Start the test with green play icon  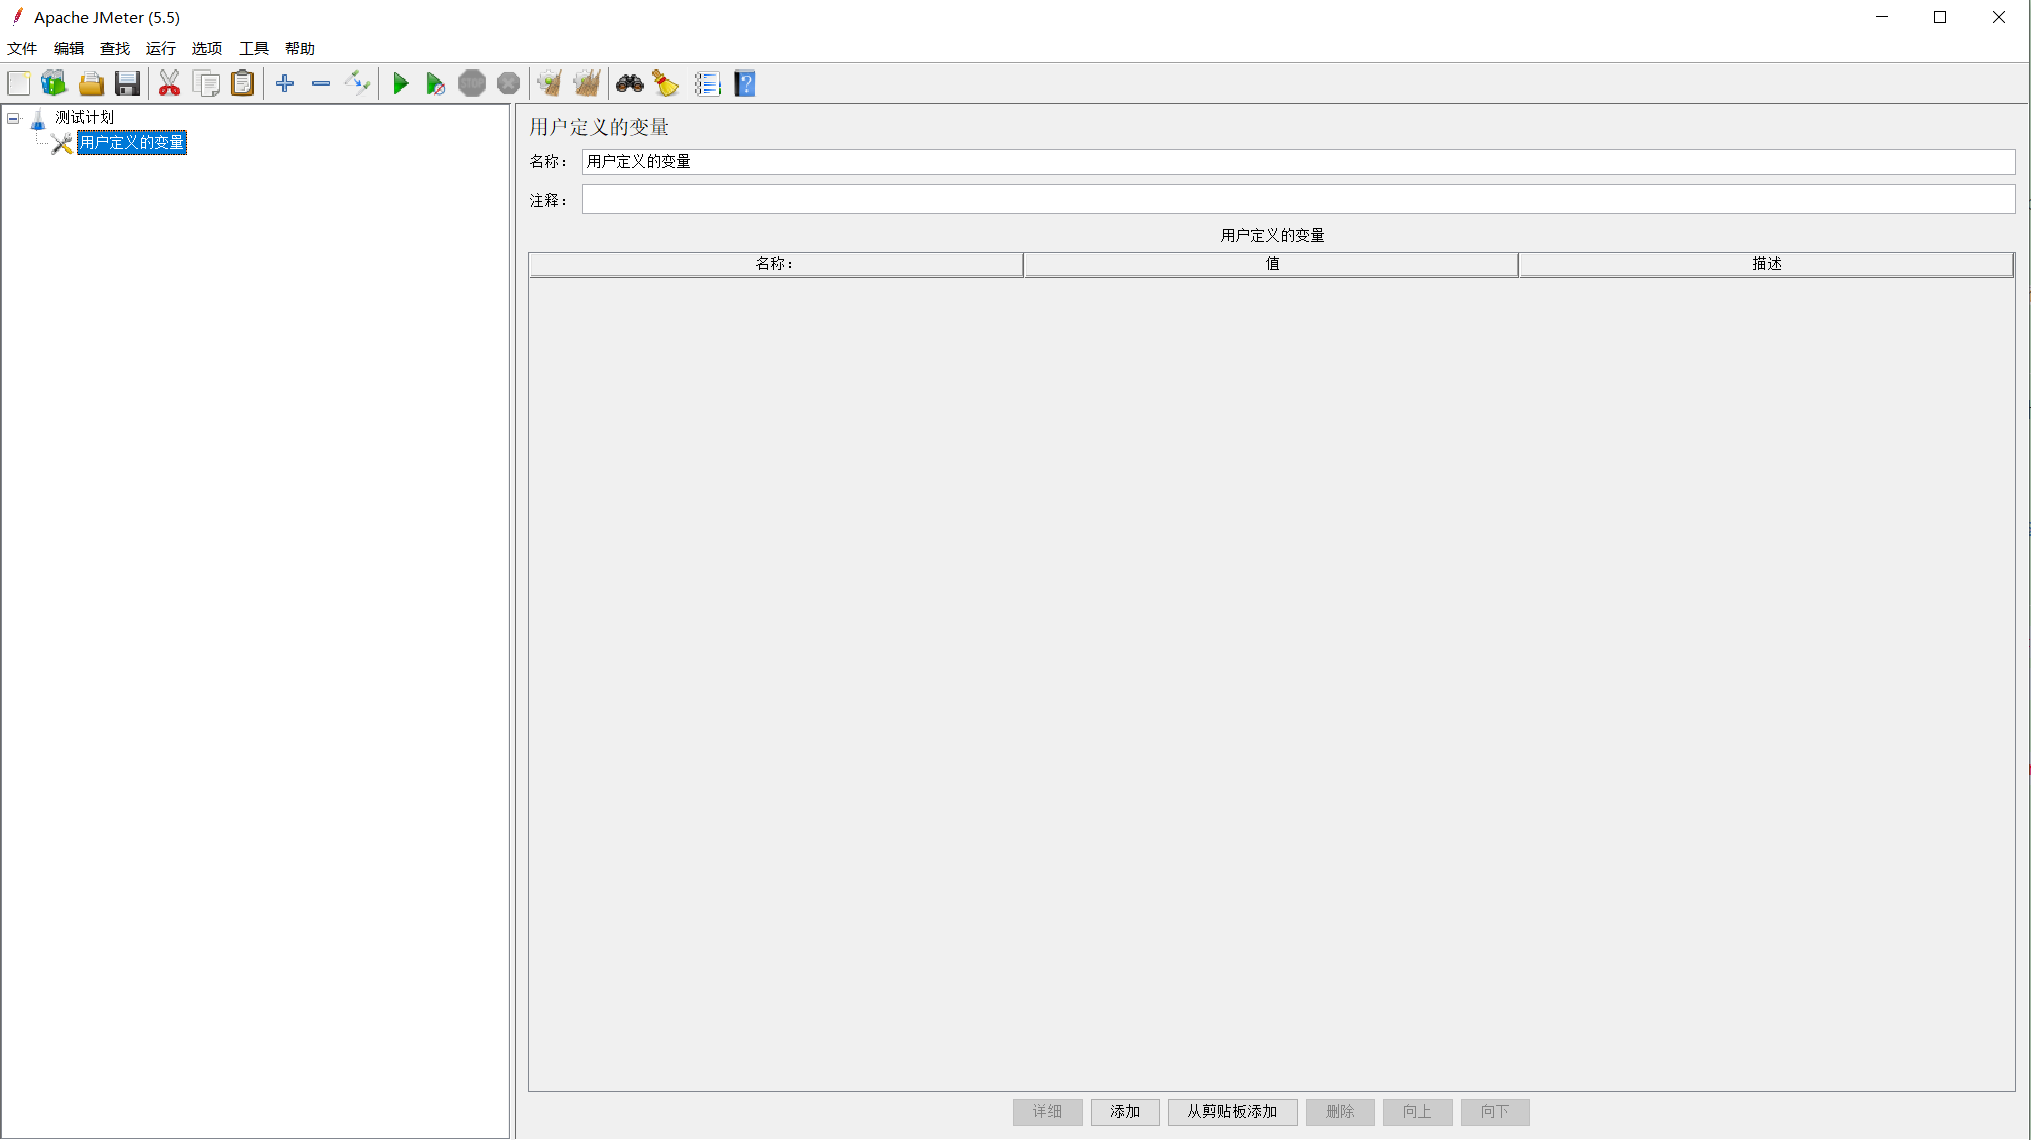400,84
